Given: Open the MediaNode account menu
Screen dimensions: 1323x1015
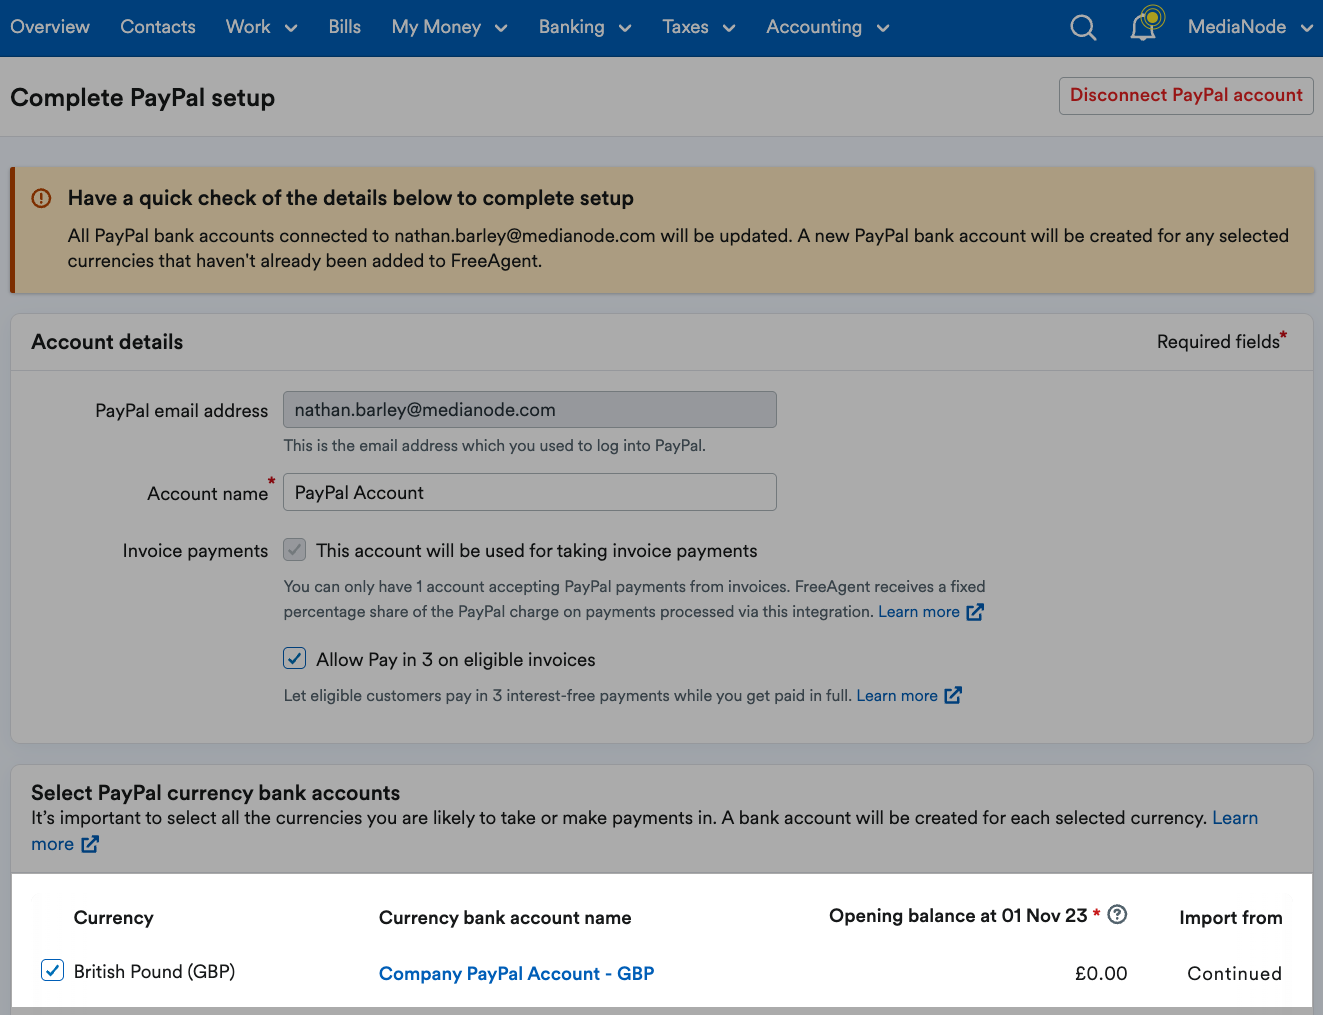Looking at the screenshot, I should pyautogui.click(x=1250, y=27).
